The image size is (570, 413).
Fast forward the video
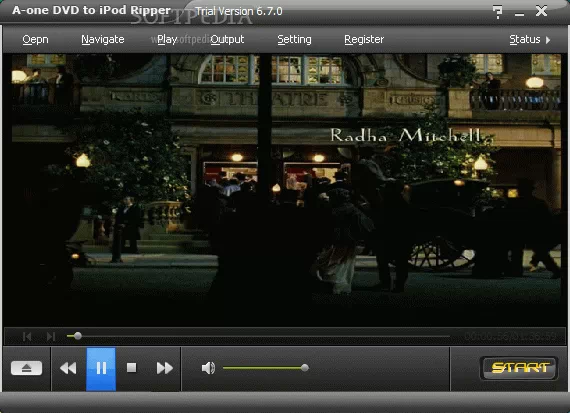pyautogui.click(x=164, y=368)
